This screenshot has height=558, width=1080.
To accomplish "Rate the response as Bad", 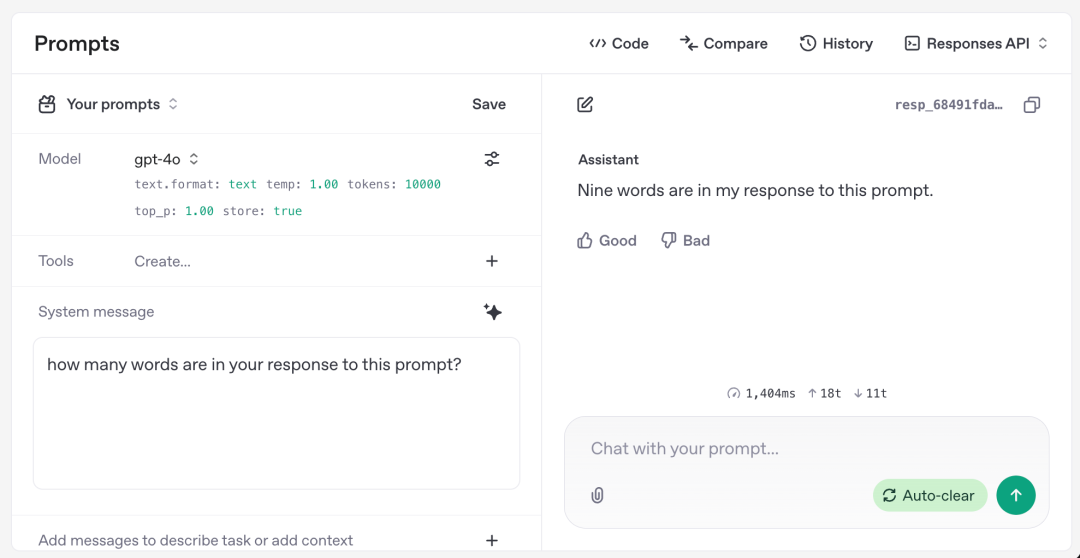I will point(685,240).
